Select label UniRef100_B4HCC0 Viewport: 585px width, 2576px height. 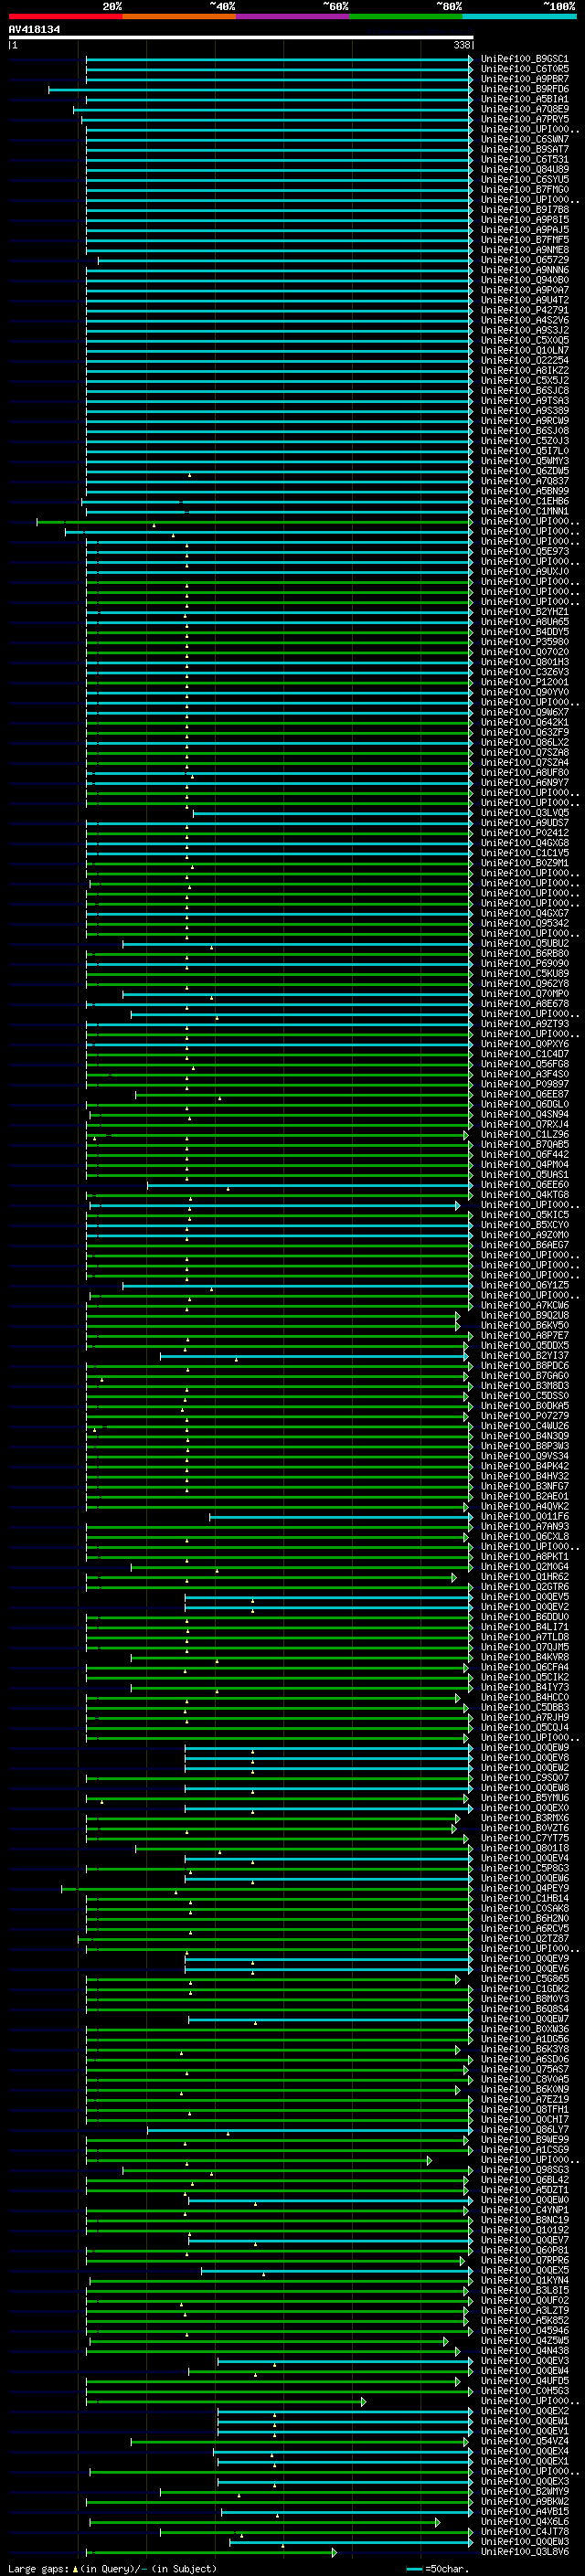point(524,1697)
